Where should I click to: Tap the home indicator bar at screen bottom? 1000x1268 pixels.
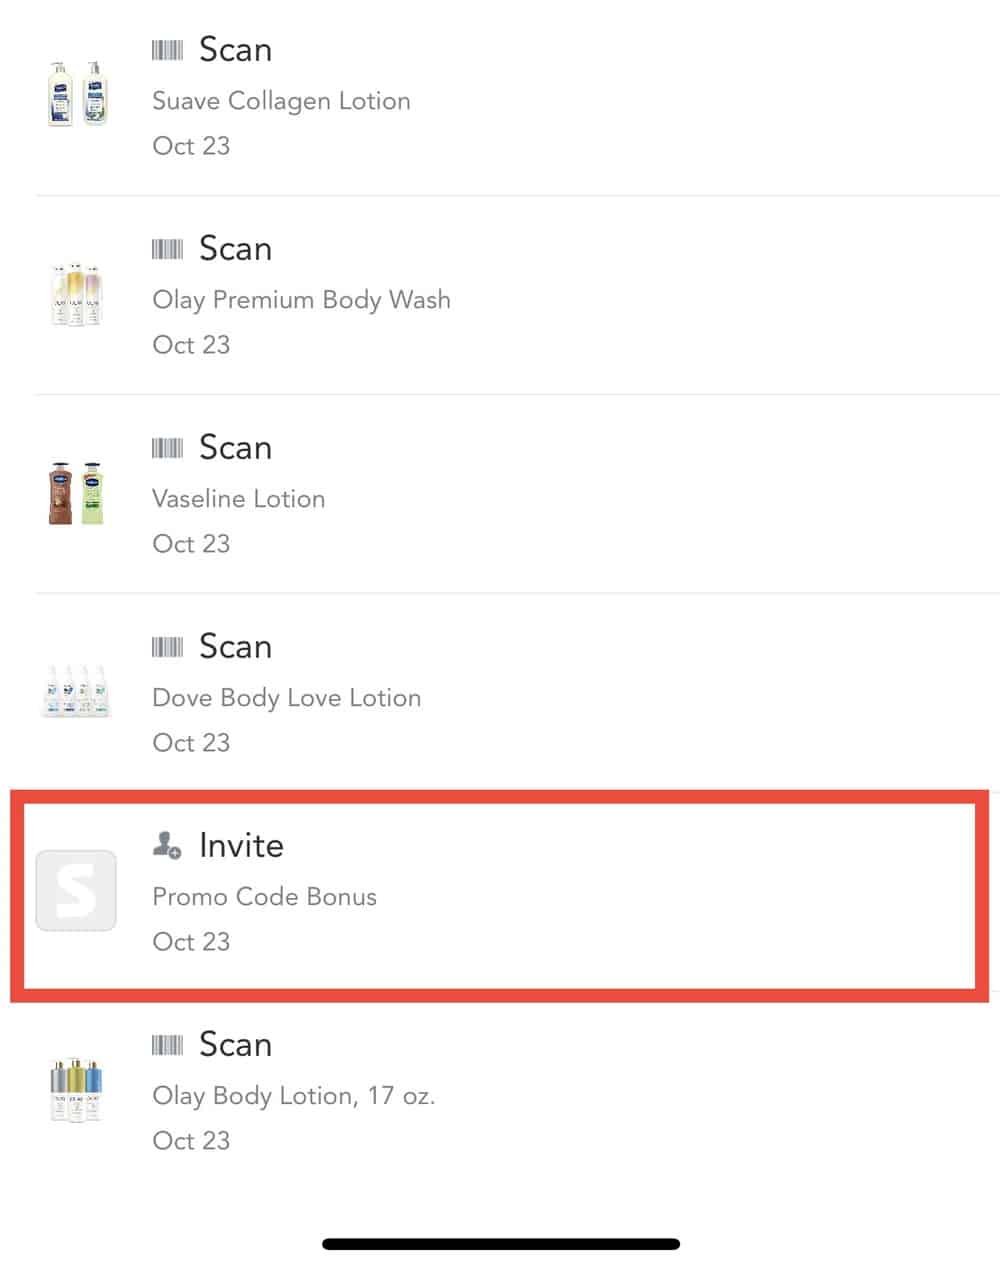click(x=500, y=1243)
